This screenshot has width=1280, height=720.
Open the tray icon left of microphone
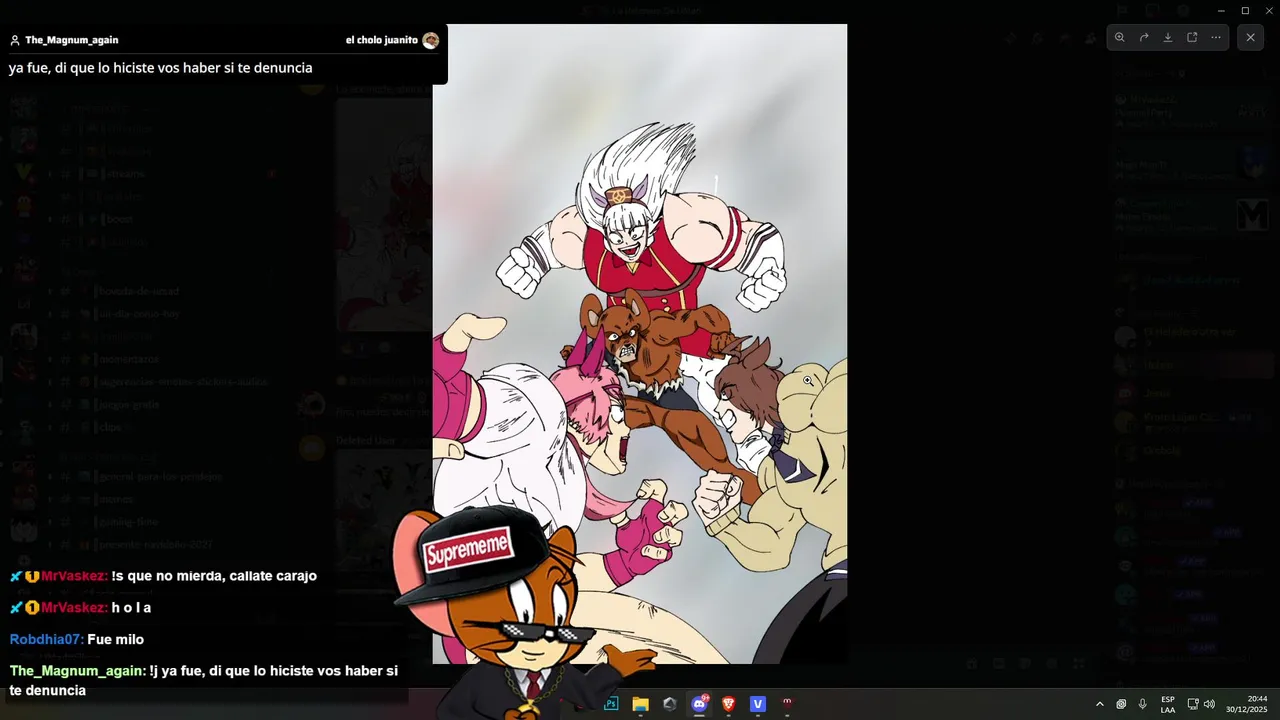[1121, 704]
